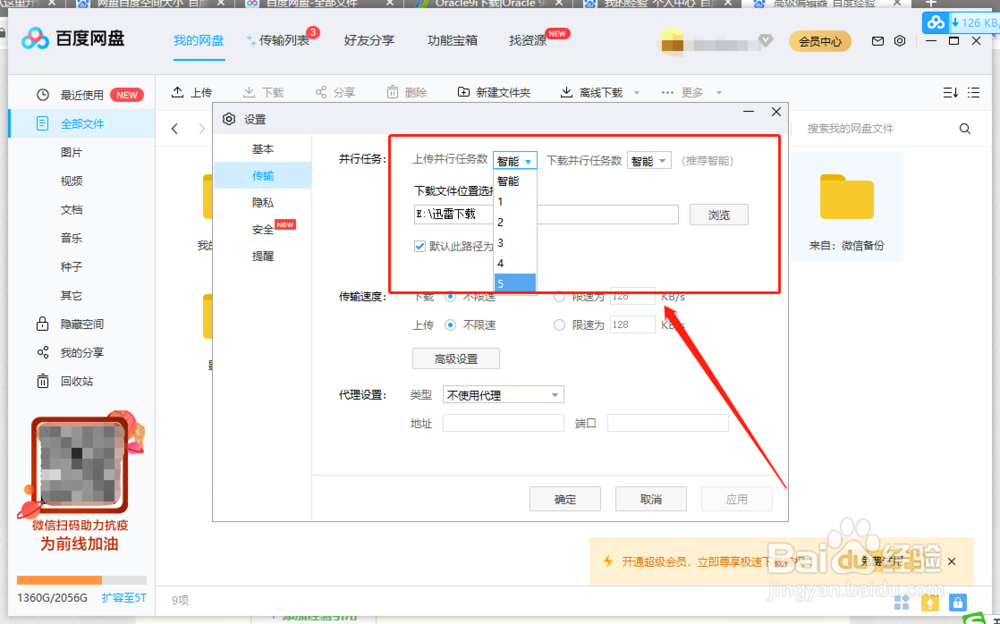Click the floating cloud speed widget
This screenshot has width=1000, height=624.
click(x=960, y=22)
